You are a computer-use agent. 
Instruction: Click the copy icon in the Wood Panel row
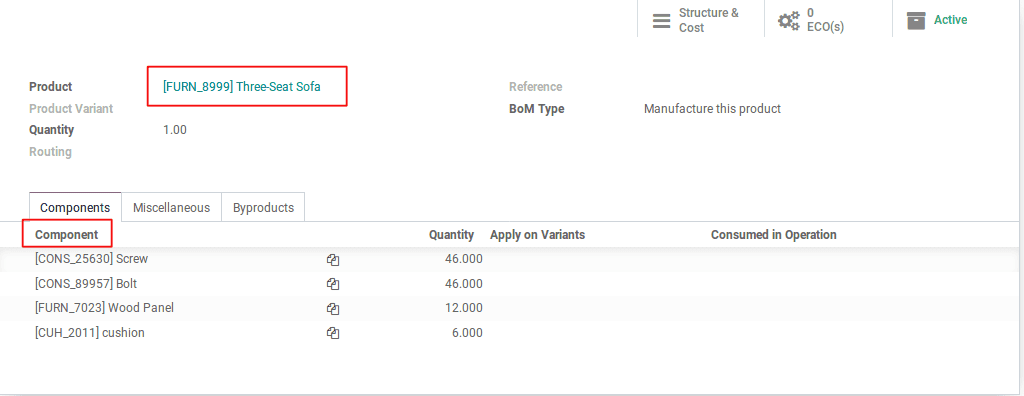[333, 308]
